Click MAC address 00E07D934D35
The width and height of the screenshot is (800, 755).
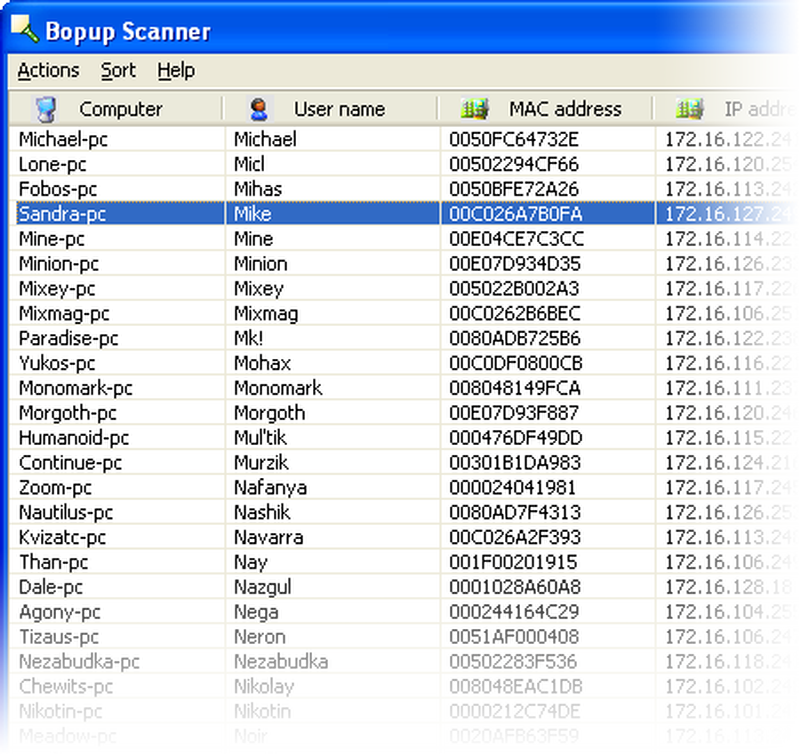[x=515, y=264]
